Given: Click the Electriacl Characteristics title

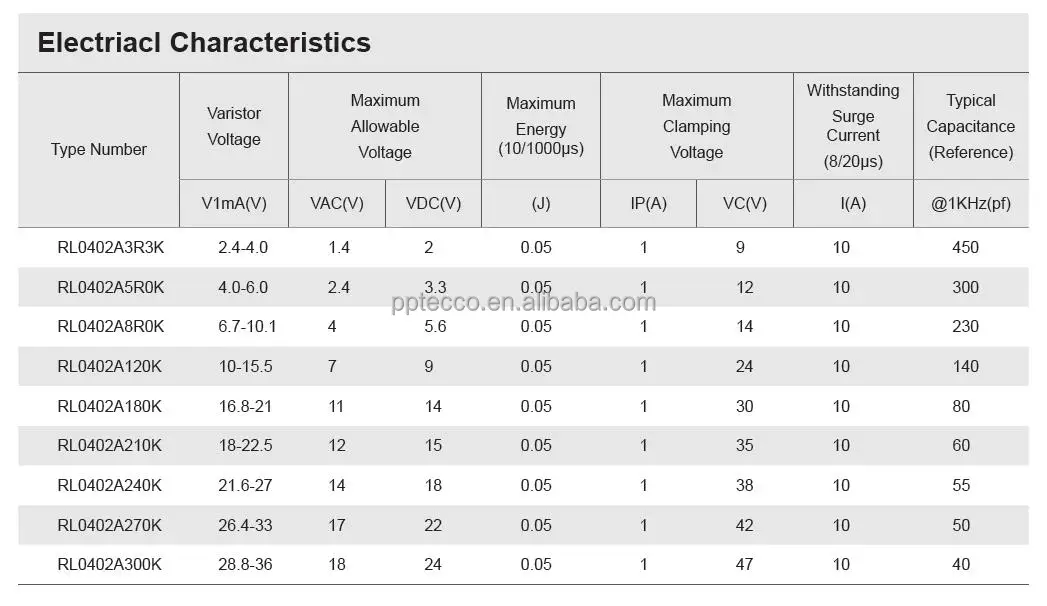Looking at the screenshot, I should 204,43.
